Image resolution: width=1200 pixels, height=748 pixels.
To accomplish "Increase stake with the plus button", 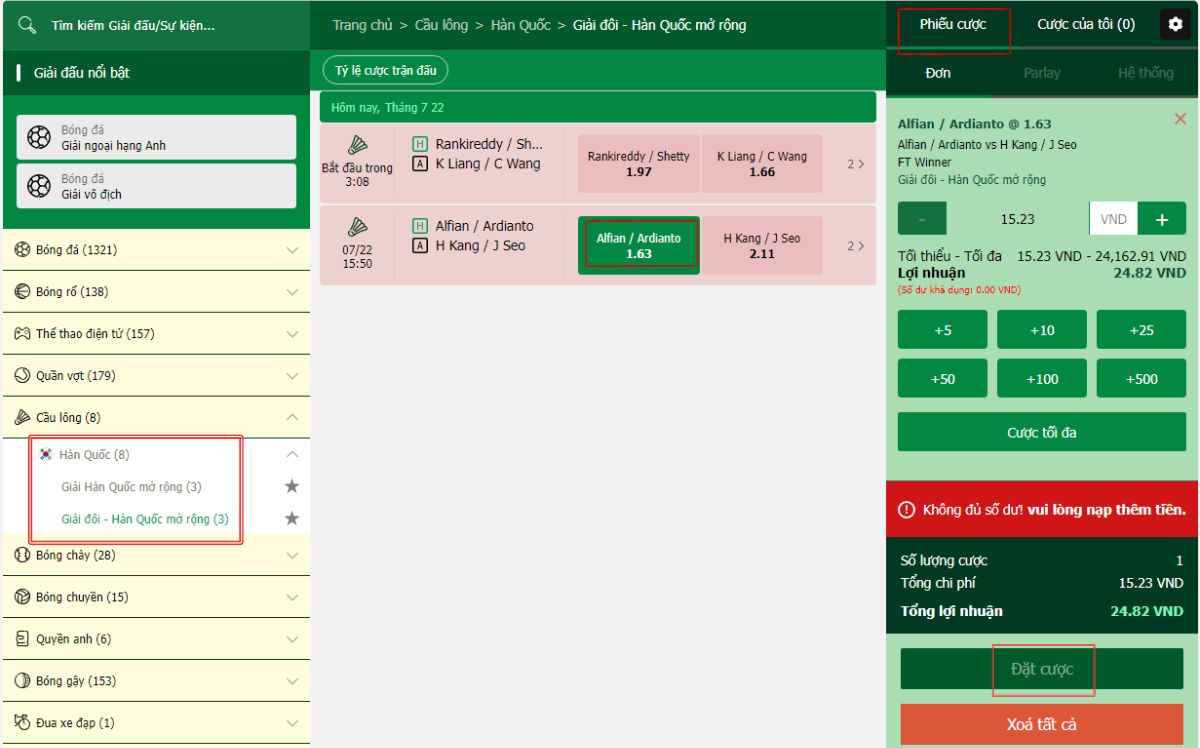I will click(x=1162, y=219).
